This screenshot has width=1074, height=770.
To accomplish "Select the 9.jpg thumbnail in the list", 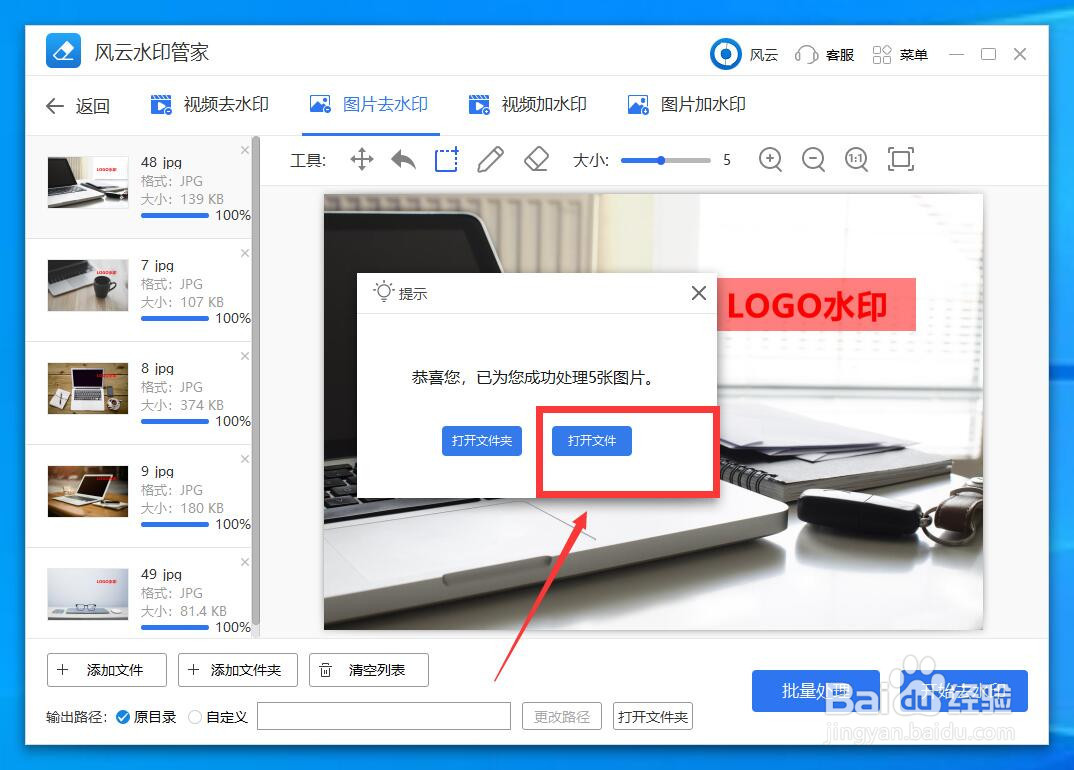I will click(87, 491).
